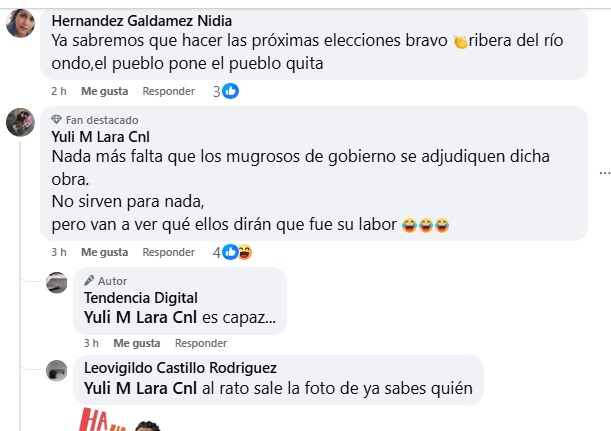Screen dimensions: 611x431
Task: Click Leovigildo Castillo Rodriguez's avatar
Action: point(57,370)
